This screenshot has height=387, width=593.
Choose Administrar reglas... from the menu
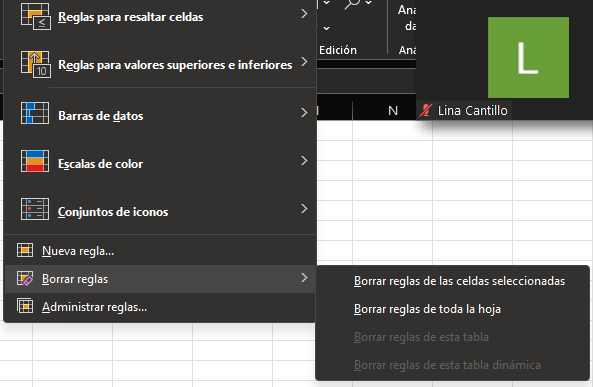160,307
